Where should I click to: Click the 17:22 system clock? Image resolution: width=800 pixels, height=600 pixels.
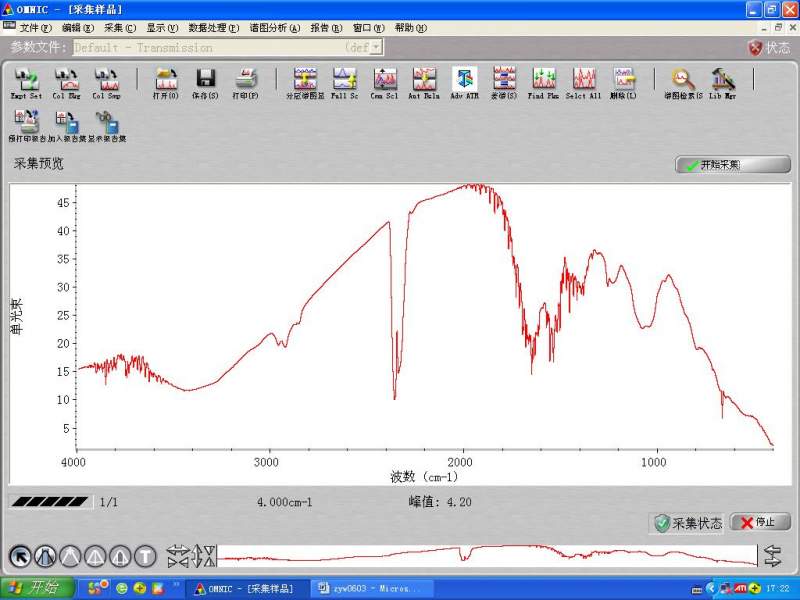(778, 588)
